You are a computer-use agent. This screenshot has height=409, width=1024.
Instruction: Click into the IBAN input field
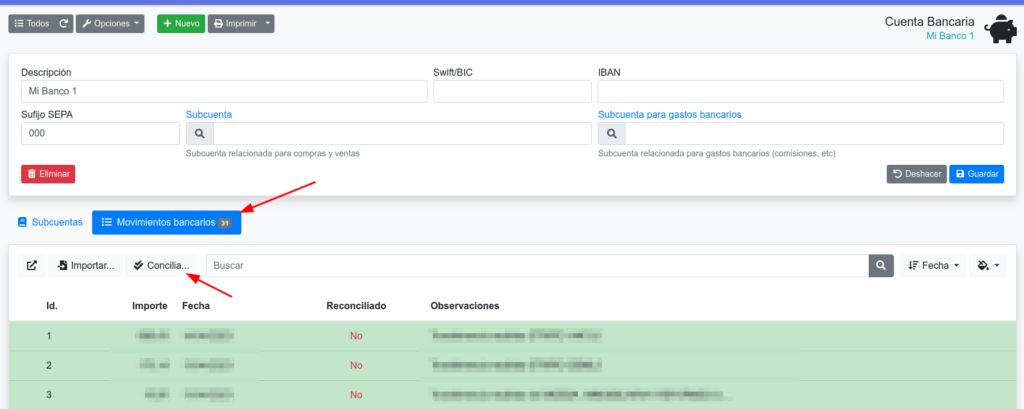tap(800, 91)
